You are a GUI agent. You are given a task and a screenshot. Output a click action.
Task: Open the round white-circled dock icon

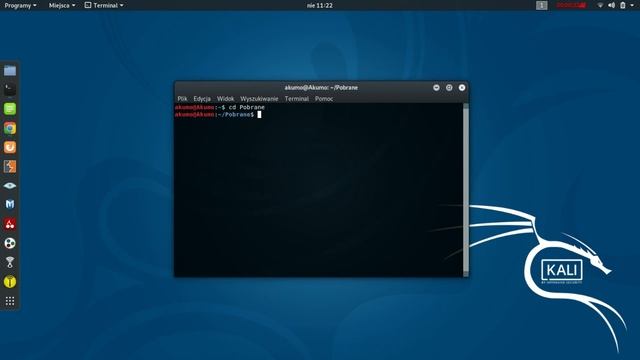pos(10,243)
